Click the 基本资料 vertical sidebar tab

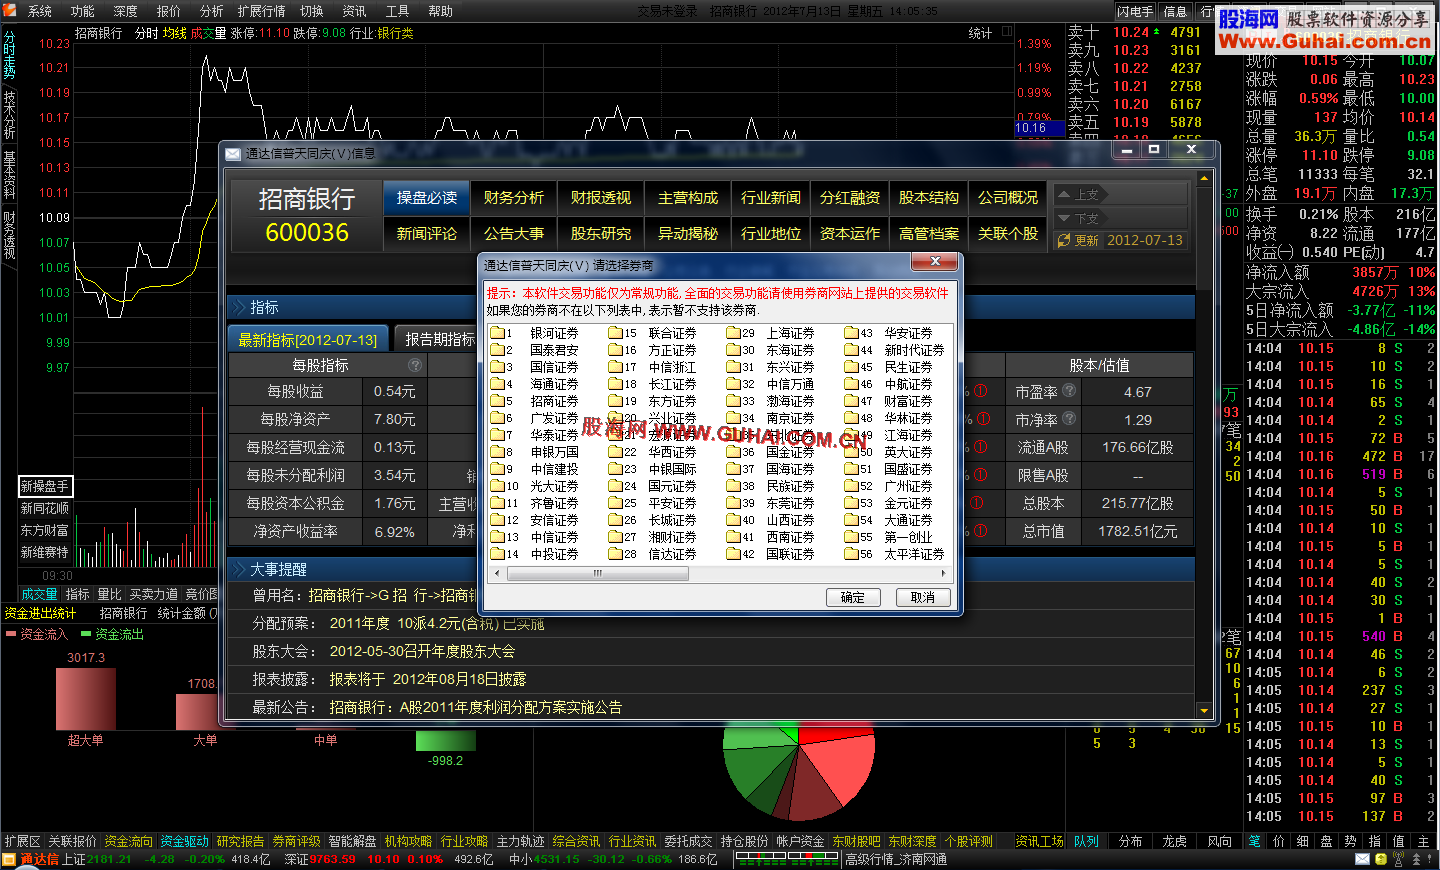pos(9,175)
